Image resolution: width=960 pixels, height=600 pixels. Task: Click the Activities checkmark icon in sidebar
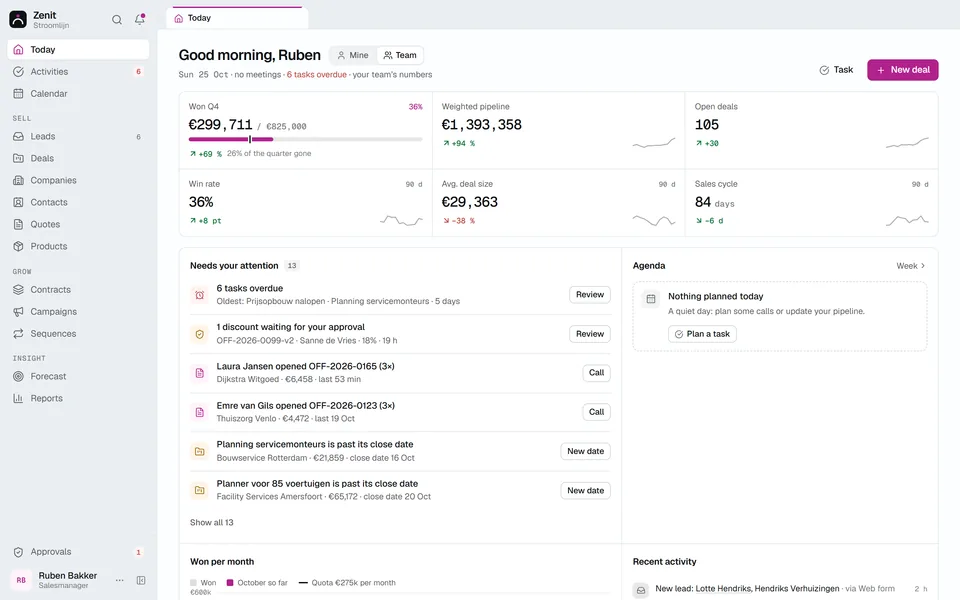click(x=18, y=72)
